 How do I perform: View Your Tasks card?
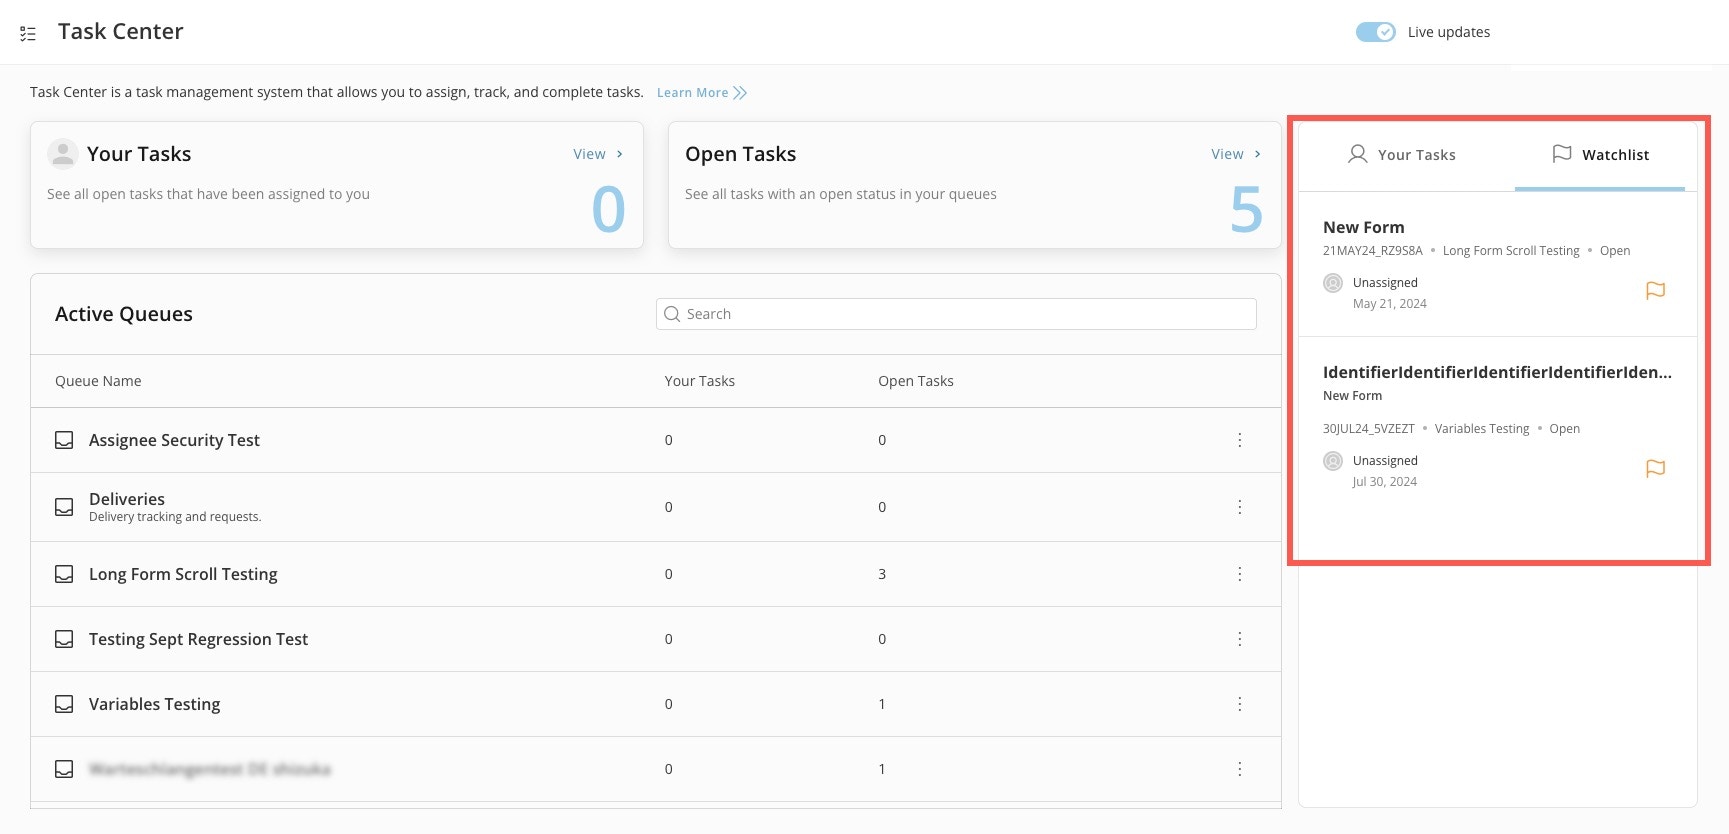(598, 154)
